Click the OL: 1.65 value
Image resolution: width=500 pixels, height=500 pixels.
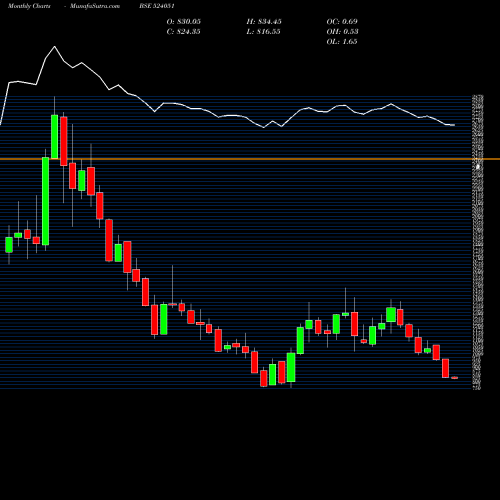pyautogui.click(x=342, y=42)
